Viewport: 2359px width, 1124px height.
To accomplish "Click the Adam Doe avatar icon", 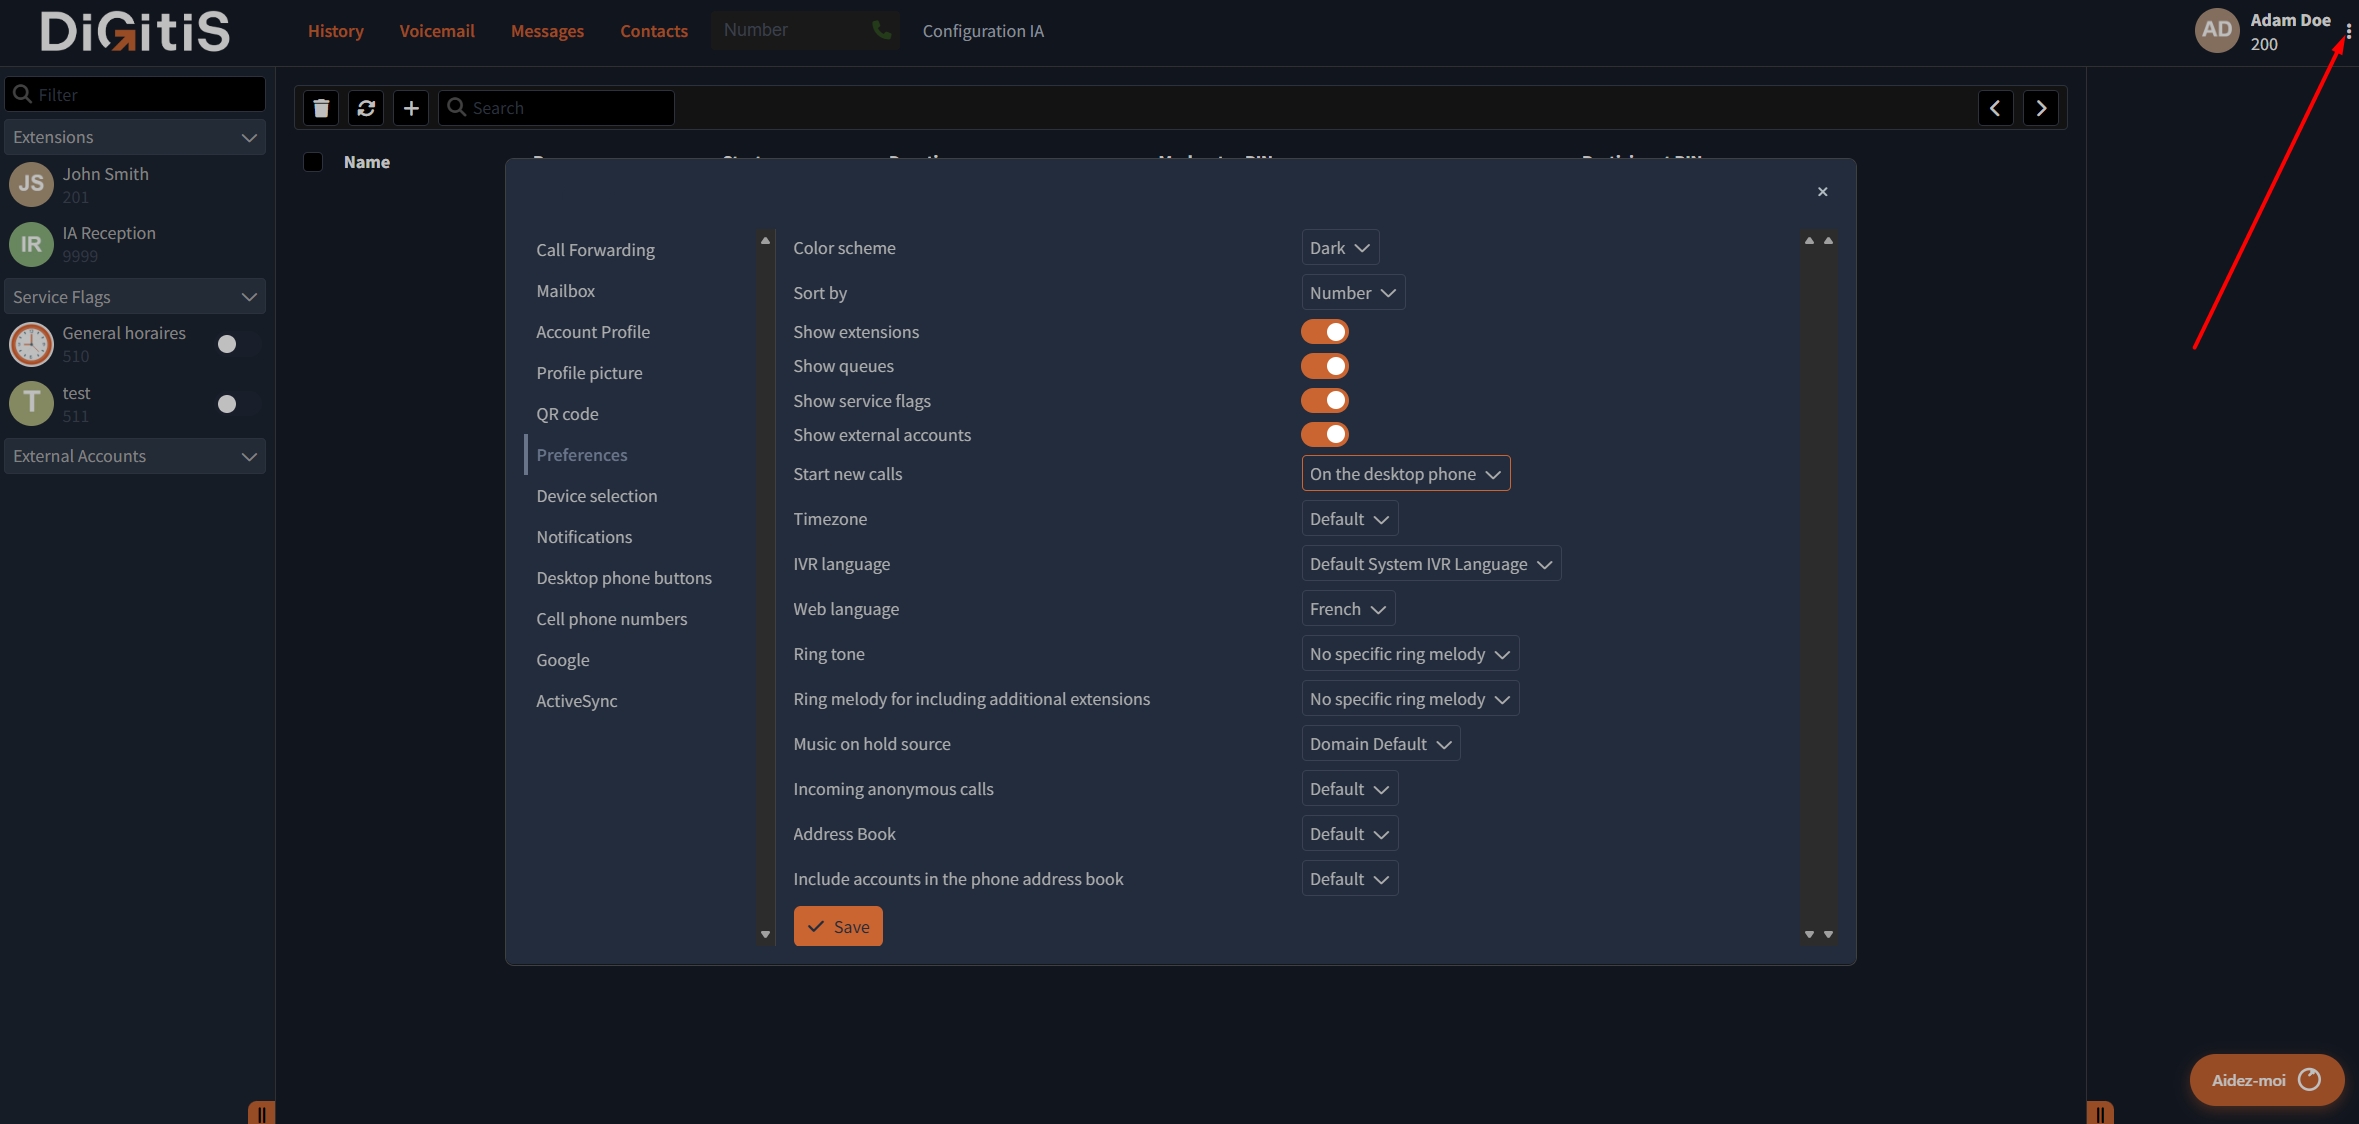I will coord(2216,31).
